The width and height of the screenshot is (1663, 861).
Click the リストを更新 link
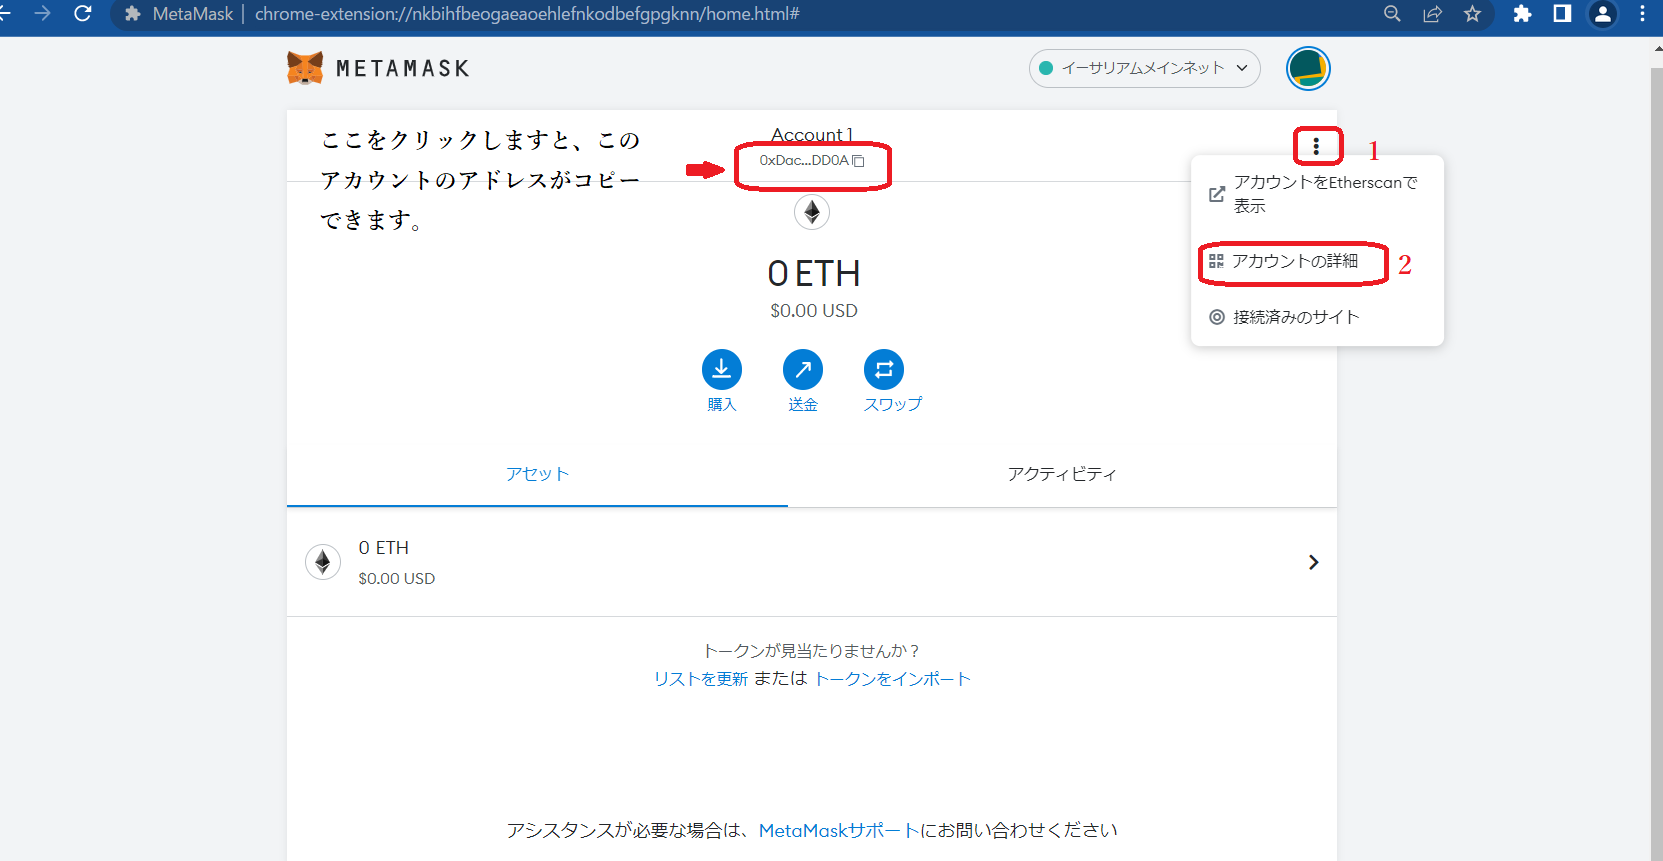pyautogui.click(x=701, y=679)
